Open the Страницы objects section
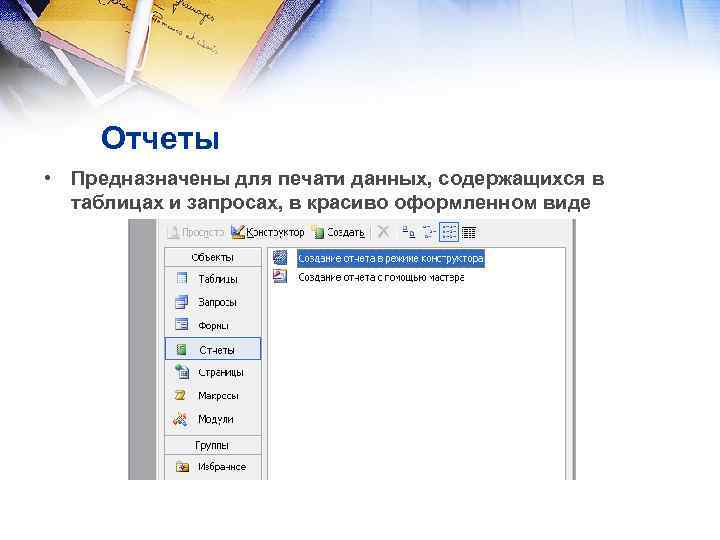This screenshot has width=720, height=540. tap(213, 372)
